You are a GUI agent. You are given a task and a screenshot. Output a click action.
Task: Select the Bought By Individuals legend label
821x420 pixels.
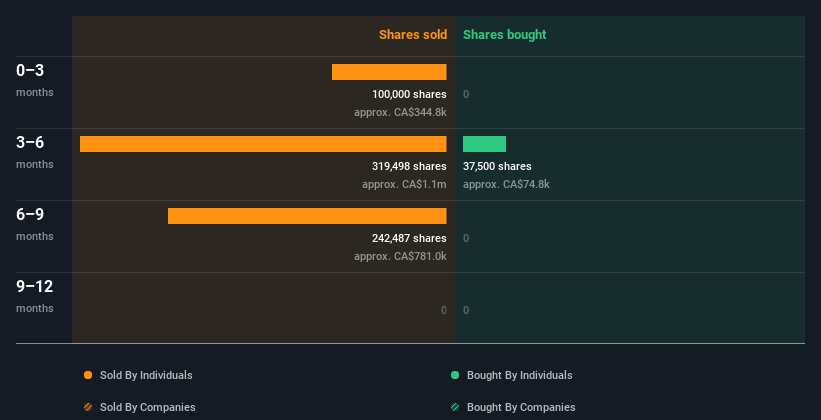click(519, 375)
